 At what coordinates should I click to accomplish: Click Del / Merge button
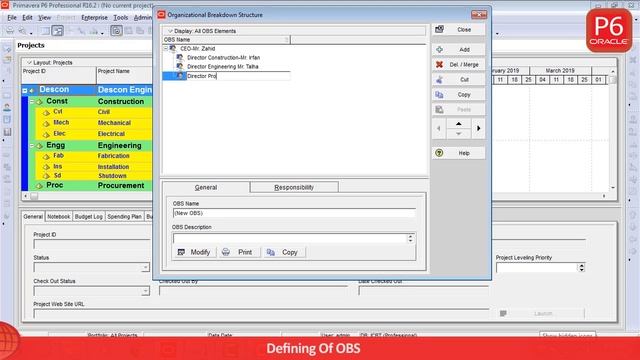tap(458, 64)
